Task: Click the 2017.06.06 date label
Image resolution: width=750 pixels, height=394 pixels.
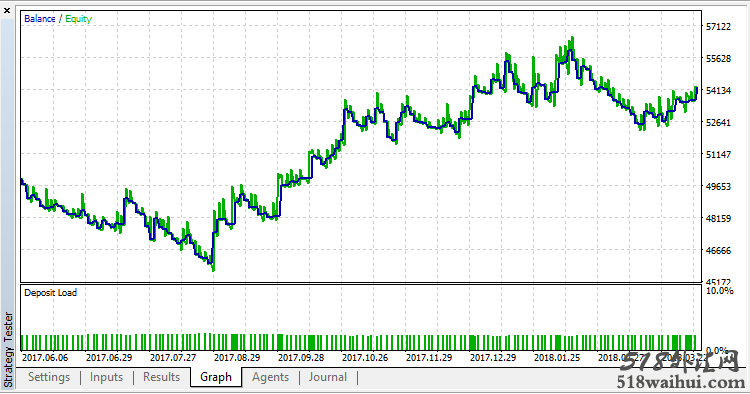Action: pos(45,358)
